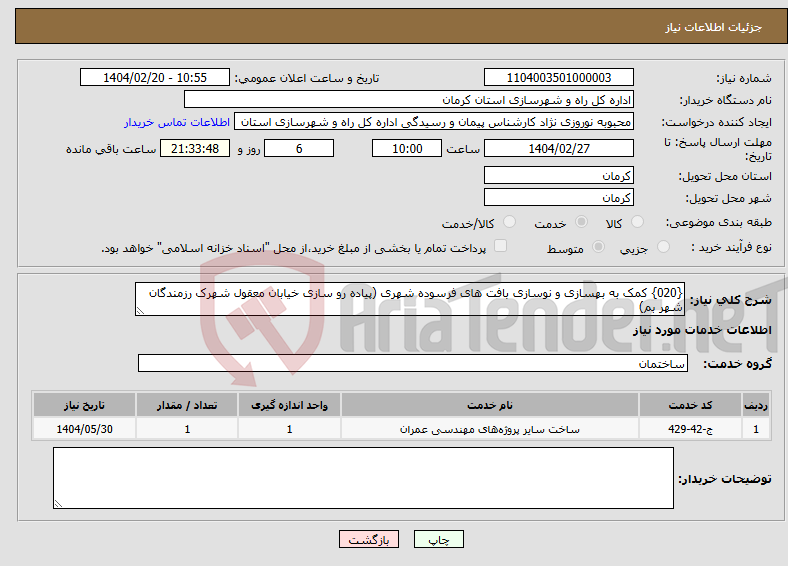The height and width of the screenshot is (566, 788).
Task: Select the خدمت radio button
Action: [x=581, y=222]
